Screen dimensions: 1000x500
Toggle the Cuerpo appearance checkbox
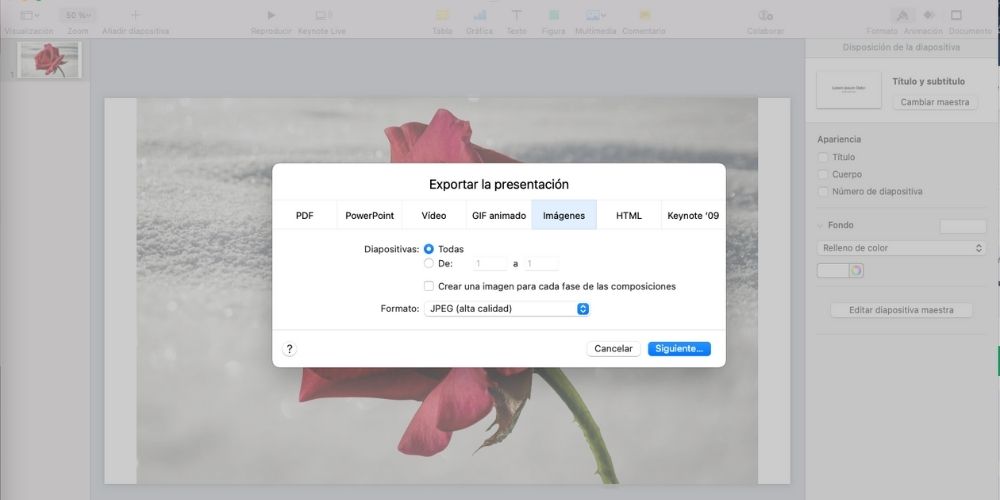(823, 174)
